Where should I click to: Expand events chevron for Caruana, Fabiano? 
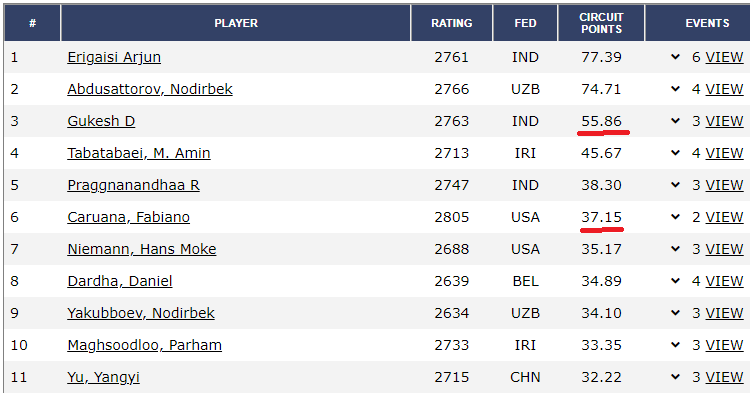(675, 217)
